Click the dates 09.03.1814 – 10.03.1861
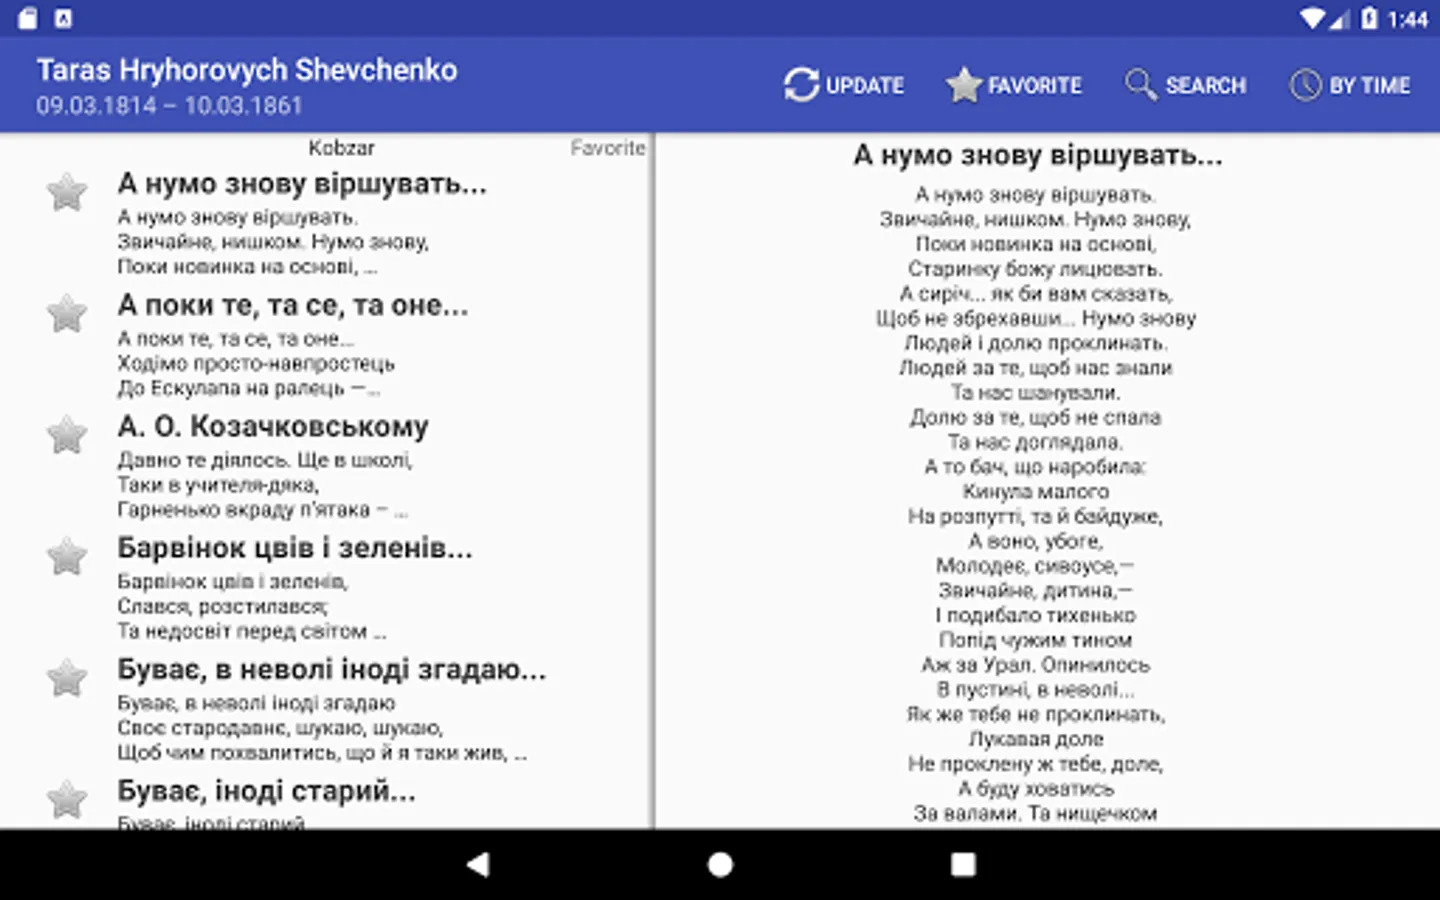This screenshot has width=1440, height=900. click(169, 105)
